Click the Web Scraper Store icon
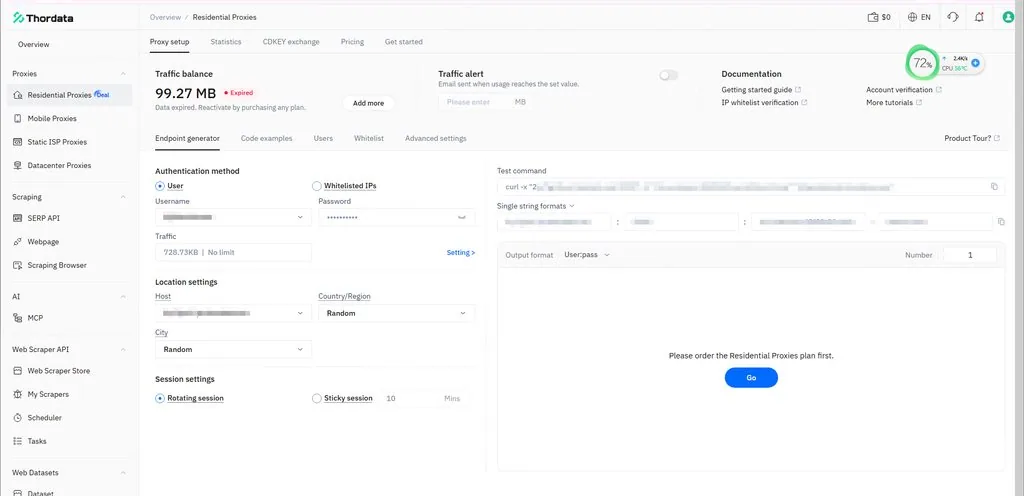This screenshot has height=496, width=1024. click(18, 371)
